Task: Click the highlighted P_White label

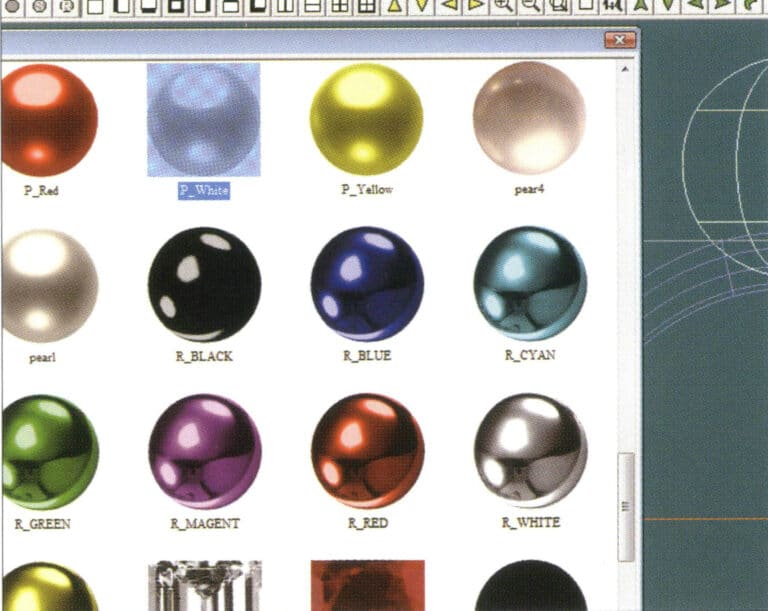Action: (204, 191)
